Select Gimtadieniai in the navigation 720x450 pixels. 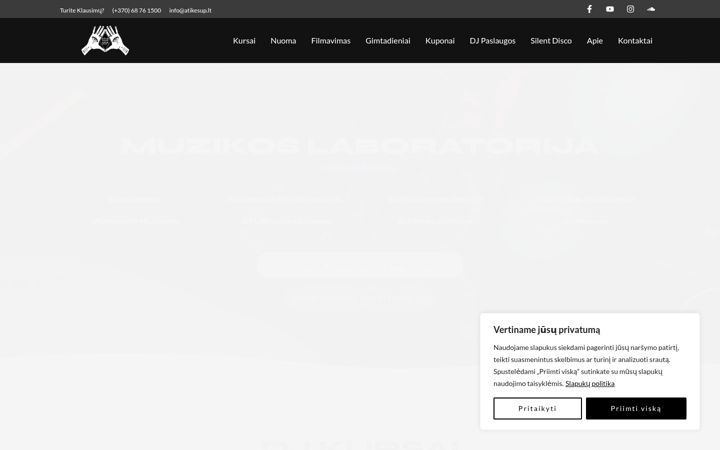[x=388, y=40]
